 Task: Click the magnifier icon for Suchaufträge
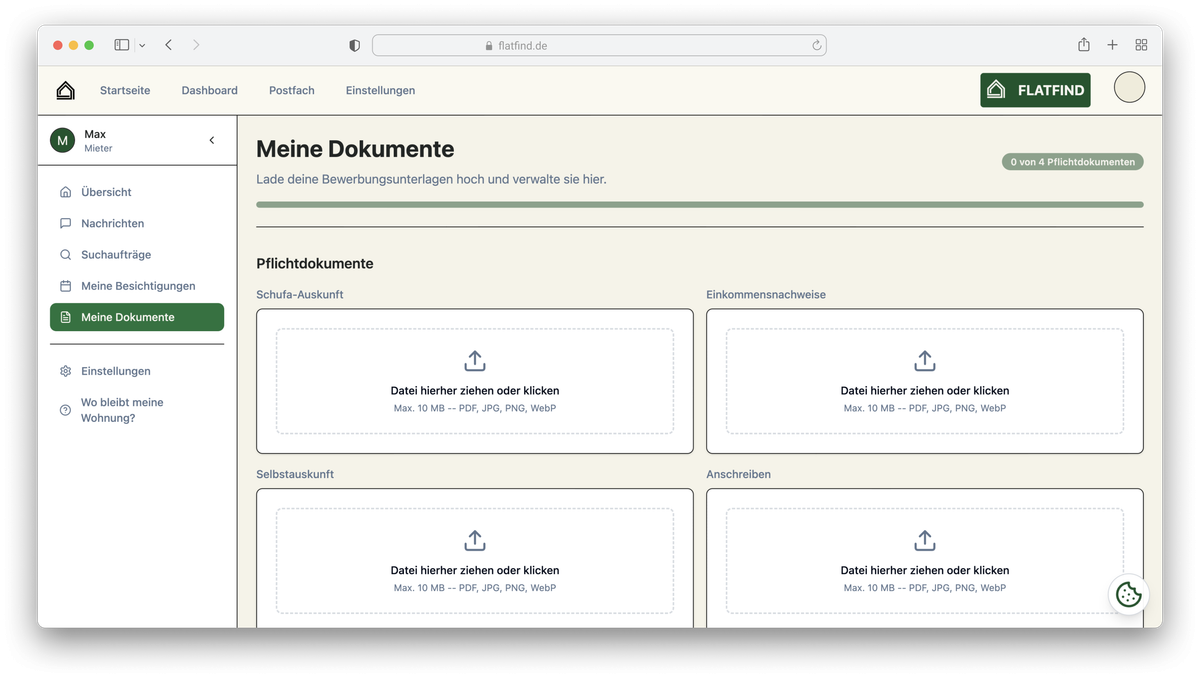click(65, 254)
